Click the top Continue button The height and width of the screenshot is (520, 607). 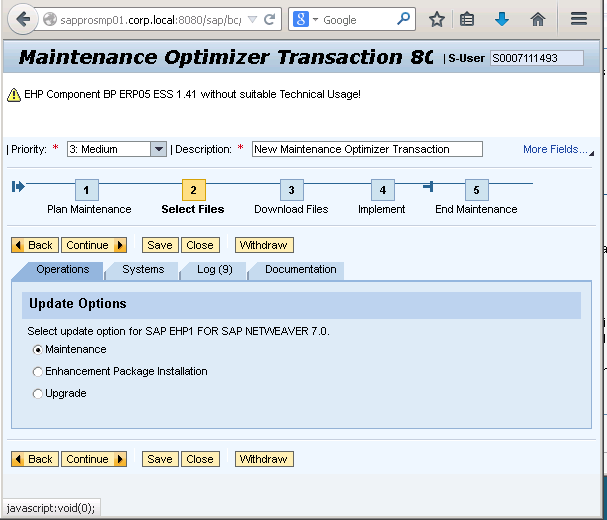point(94,245)
